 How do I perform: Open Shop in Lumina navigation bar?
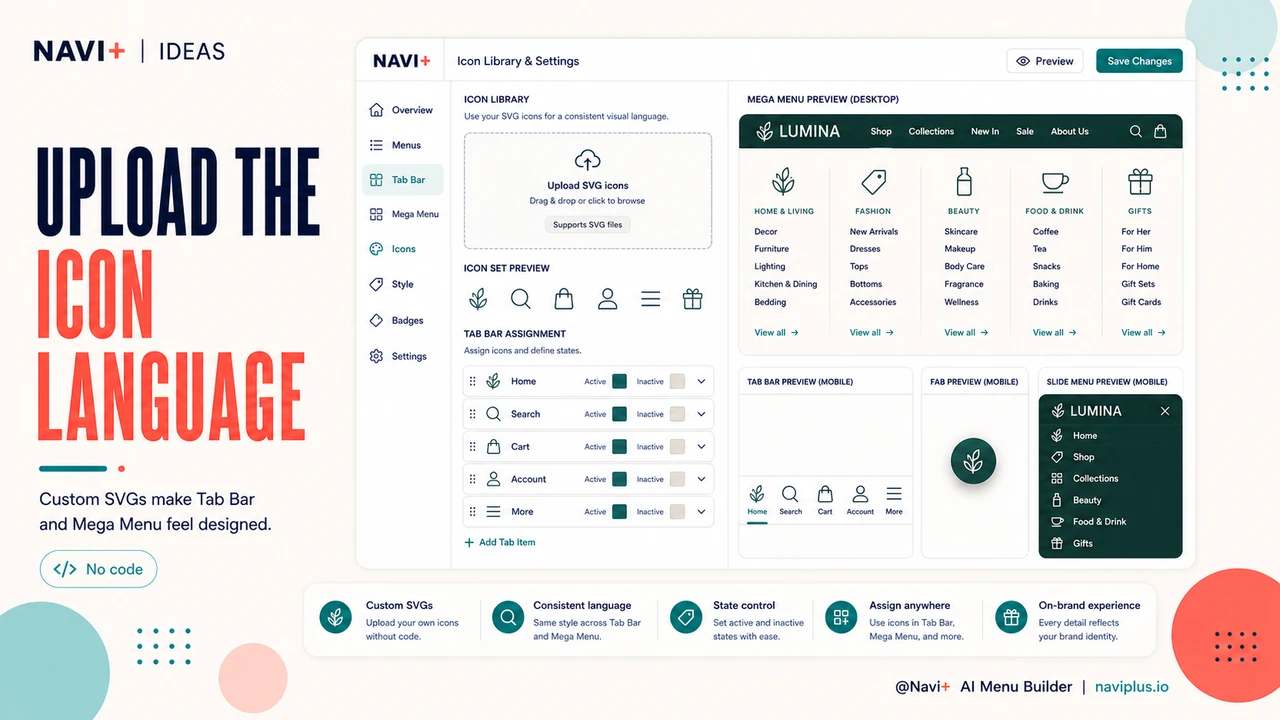pos(881,131)
